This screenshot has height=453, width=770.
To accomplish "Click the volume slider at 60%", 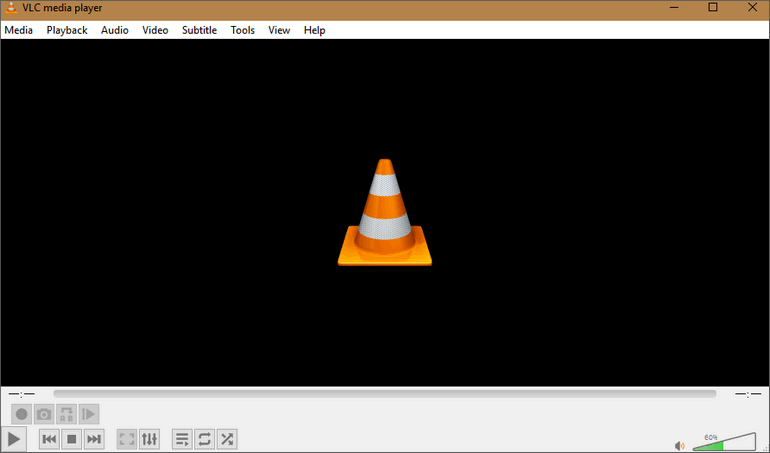I will pyautogui.click(x=724, y=442).
